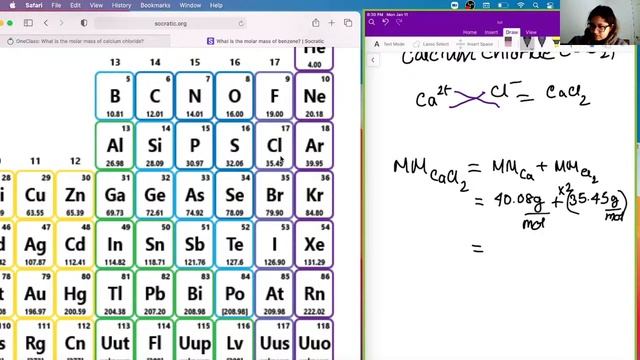Go back in Safari history
This screenshot has height=360, width=640.
coord(46,23)
